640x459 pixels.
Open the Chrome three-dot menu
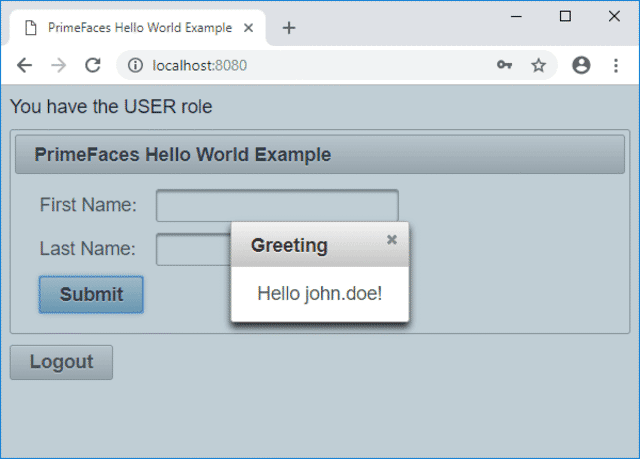(x=616, y=65)
